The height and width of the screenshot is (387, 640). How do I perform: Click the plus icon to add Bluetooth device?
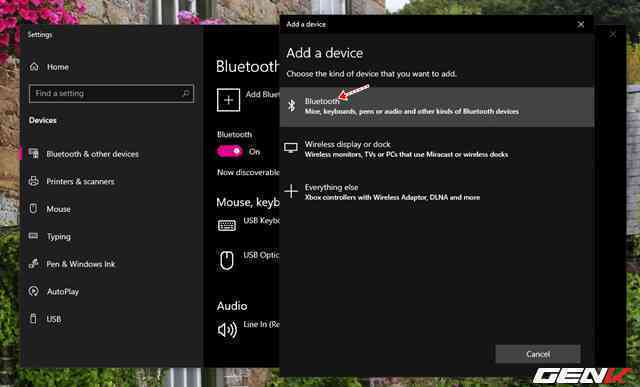point(228,100)
